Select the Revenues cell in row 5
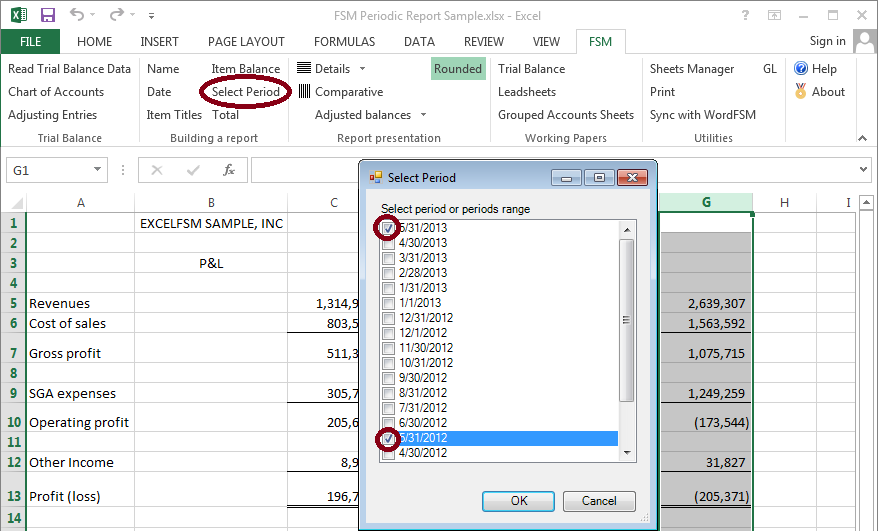The height and width of the screenshot is (531, 878). point(80,303)
